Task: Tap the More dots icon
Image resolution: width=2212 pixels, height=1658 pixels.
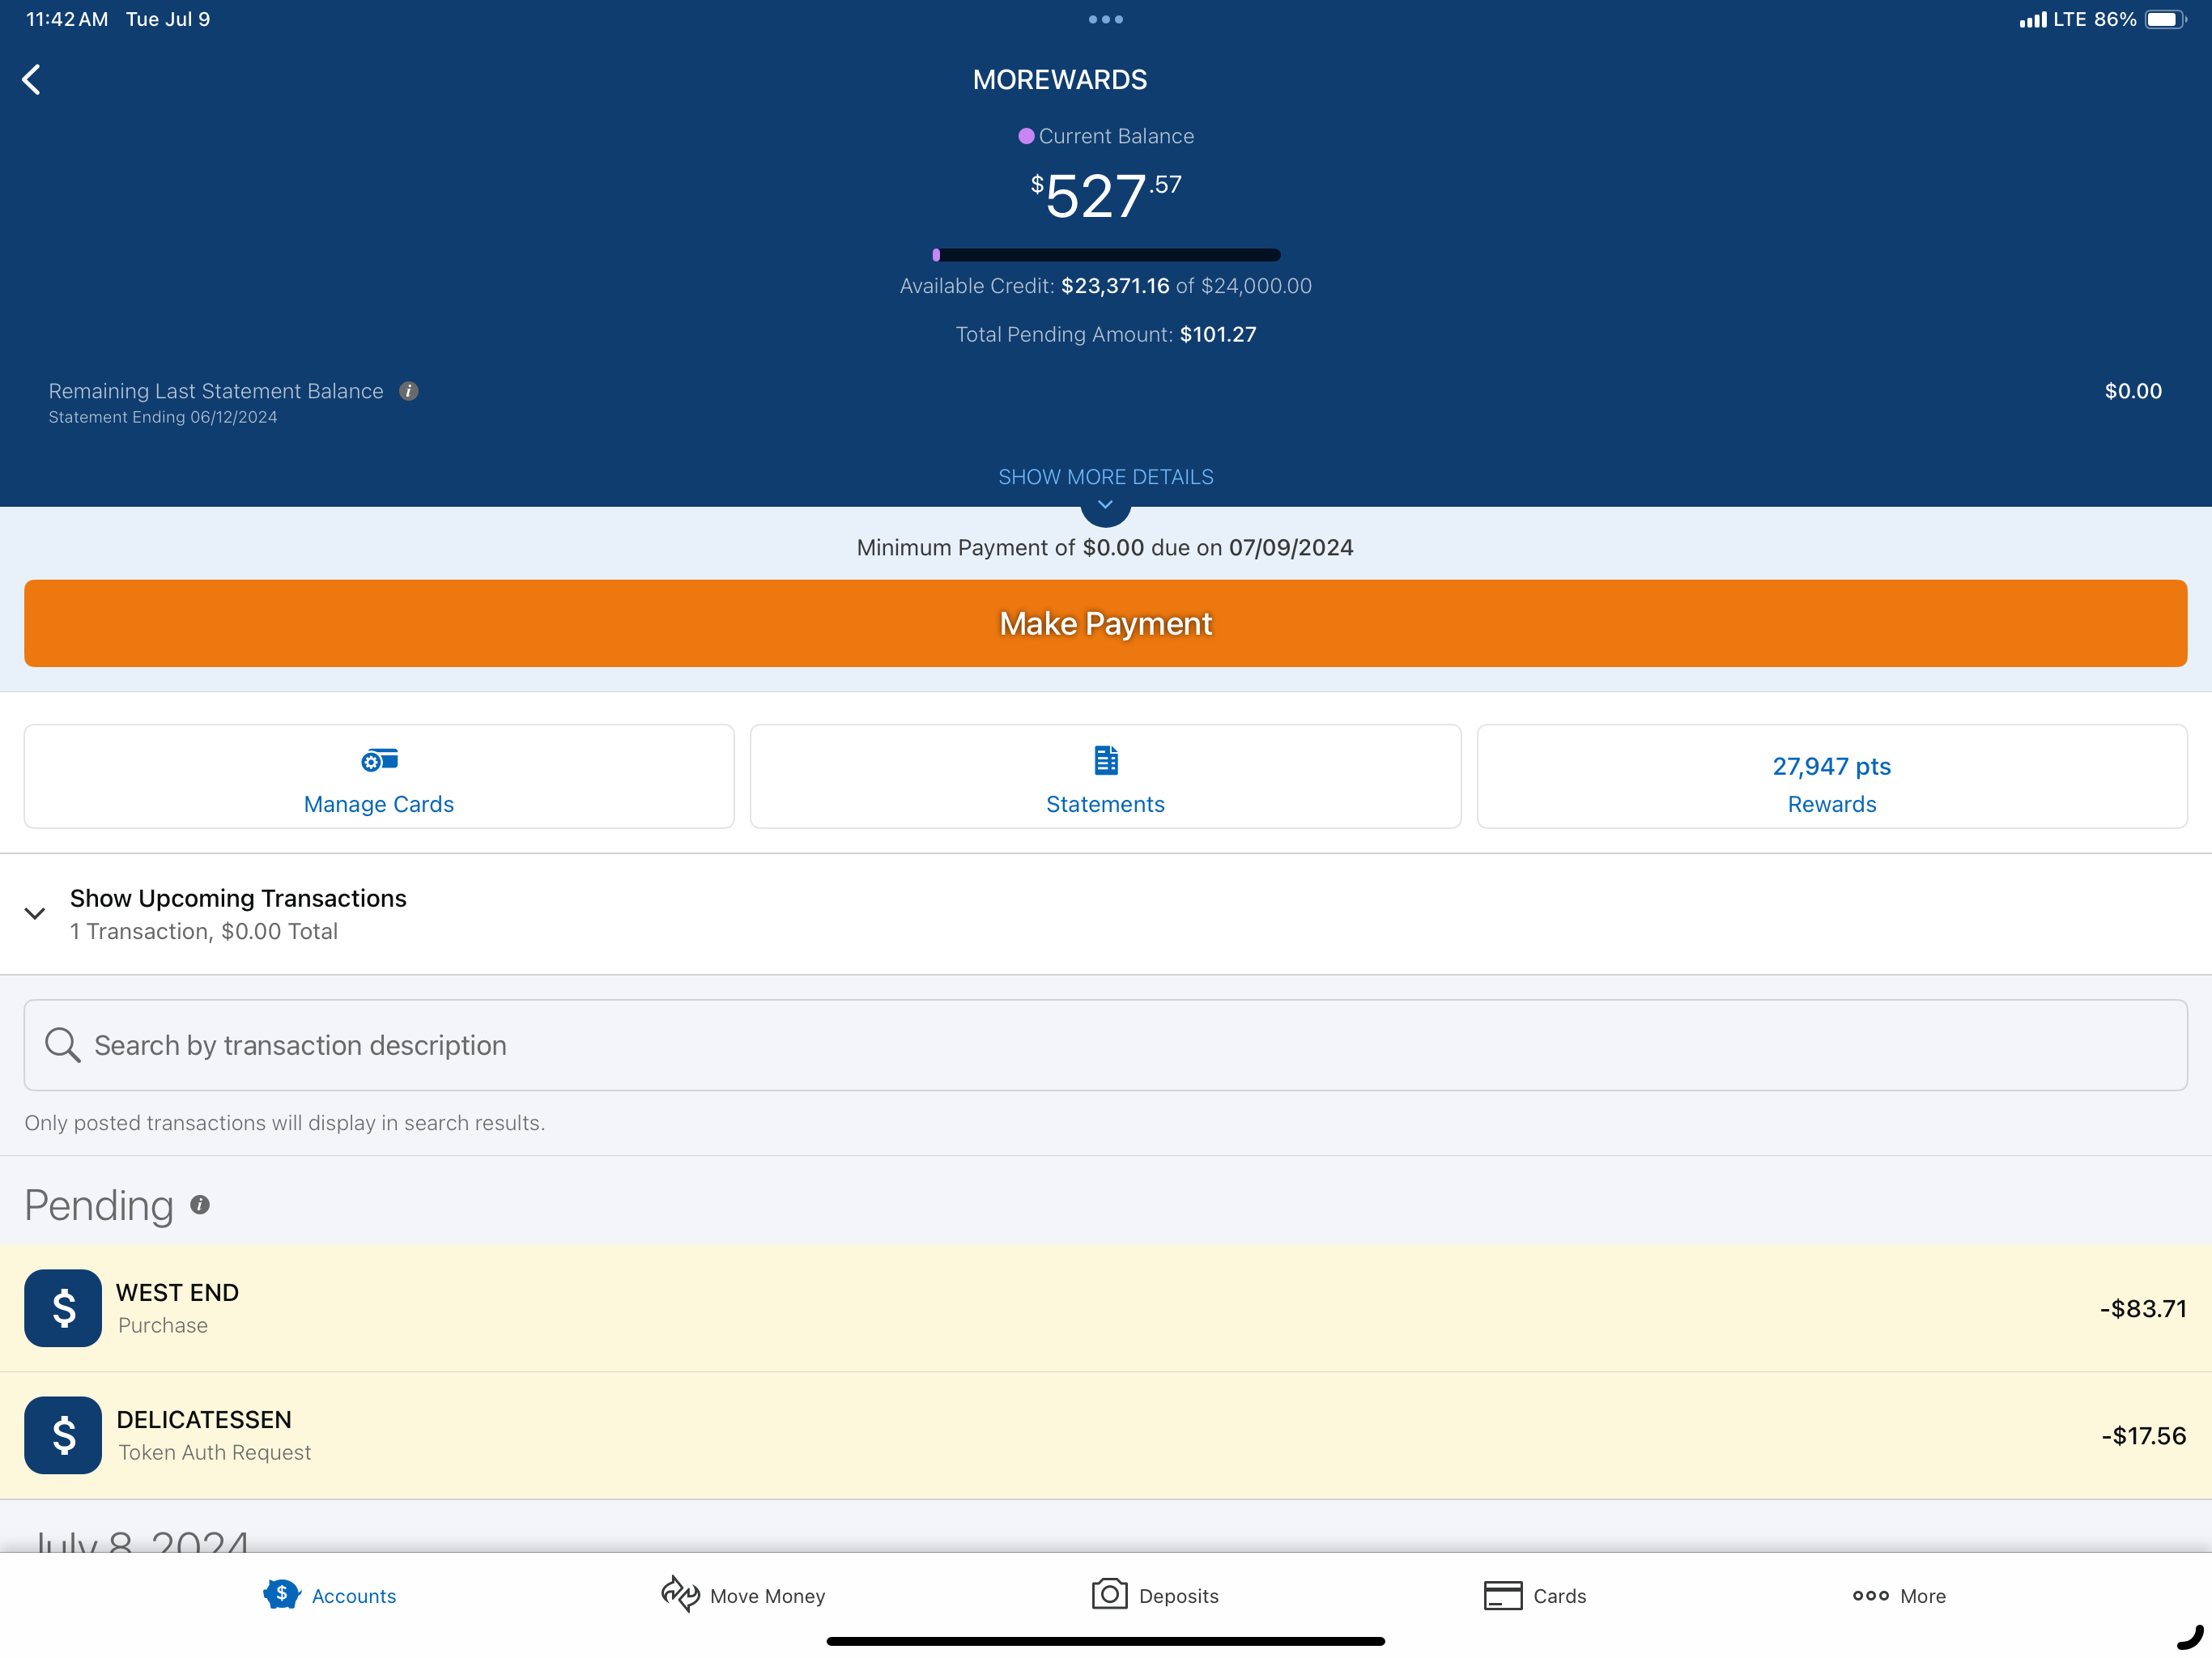Action: click(1870, 1596)
